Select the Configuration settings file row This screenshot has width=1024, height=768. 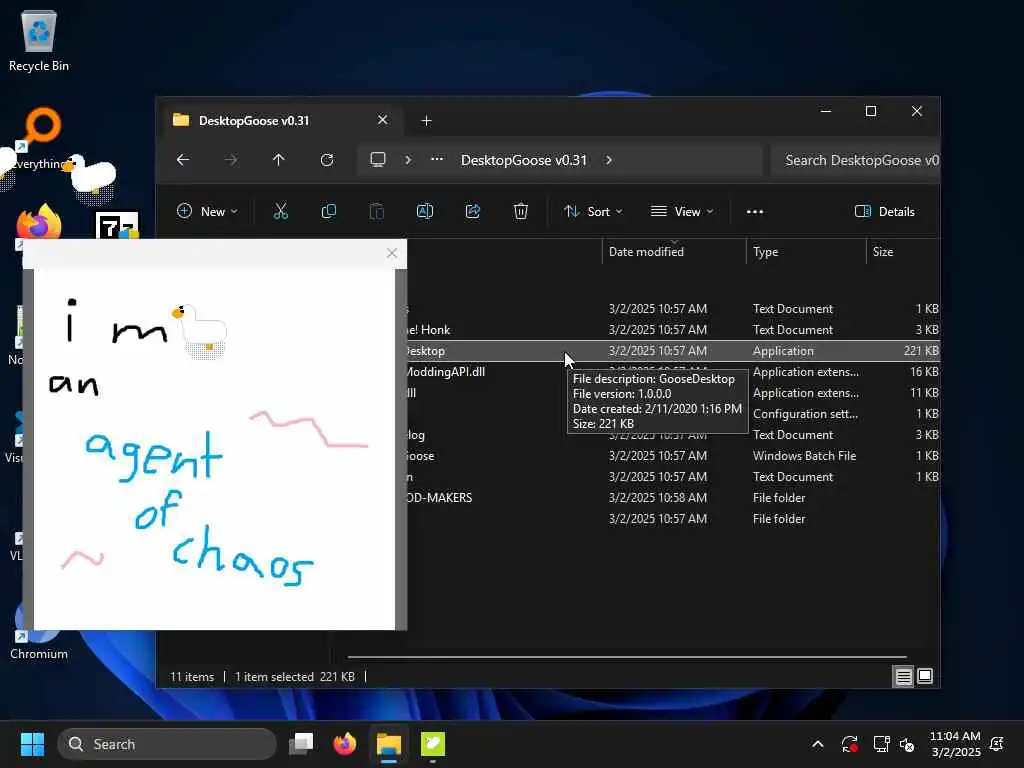click(673, 413)
